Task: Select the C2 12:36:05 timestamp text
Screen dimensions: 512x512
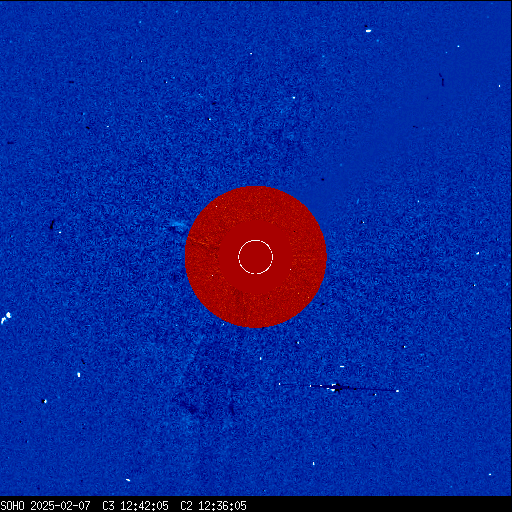Action: pos(213,506)
